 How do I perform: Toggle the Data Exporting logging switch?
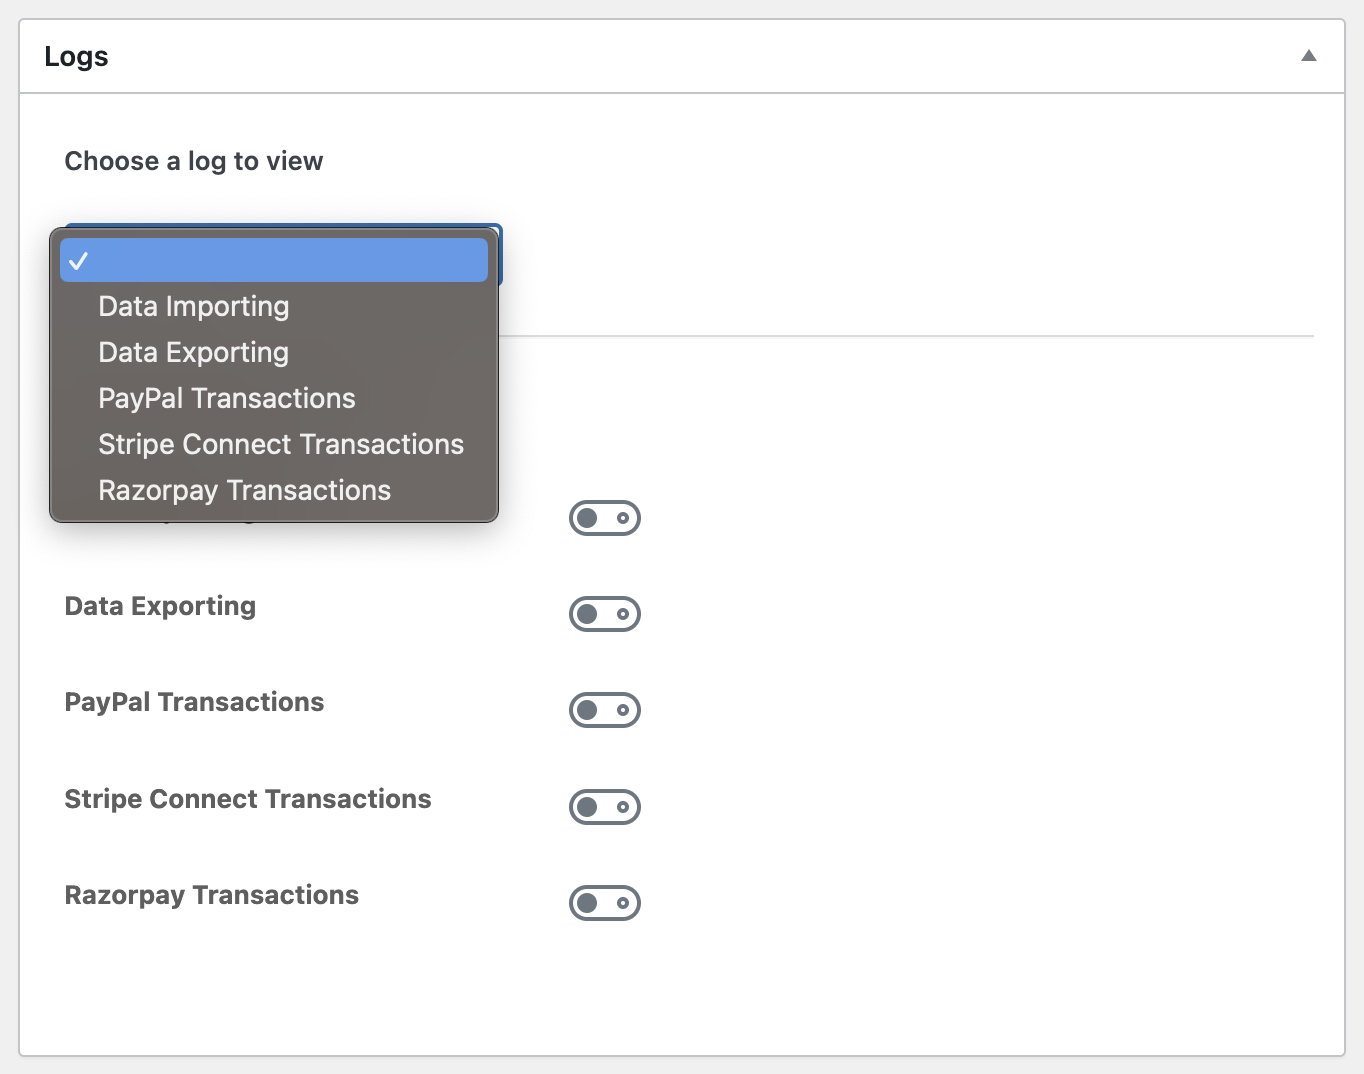pyautogui.click(x=605, y=614)
